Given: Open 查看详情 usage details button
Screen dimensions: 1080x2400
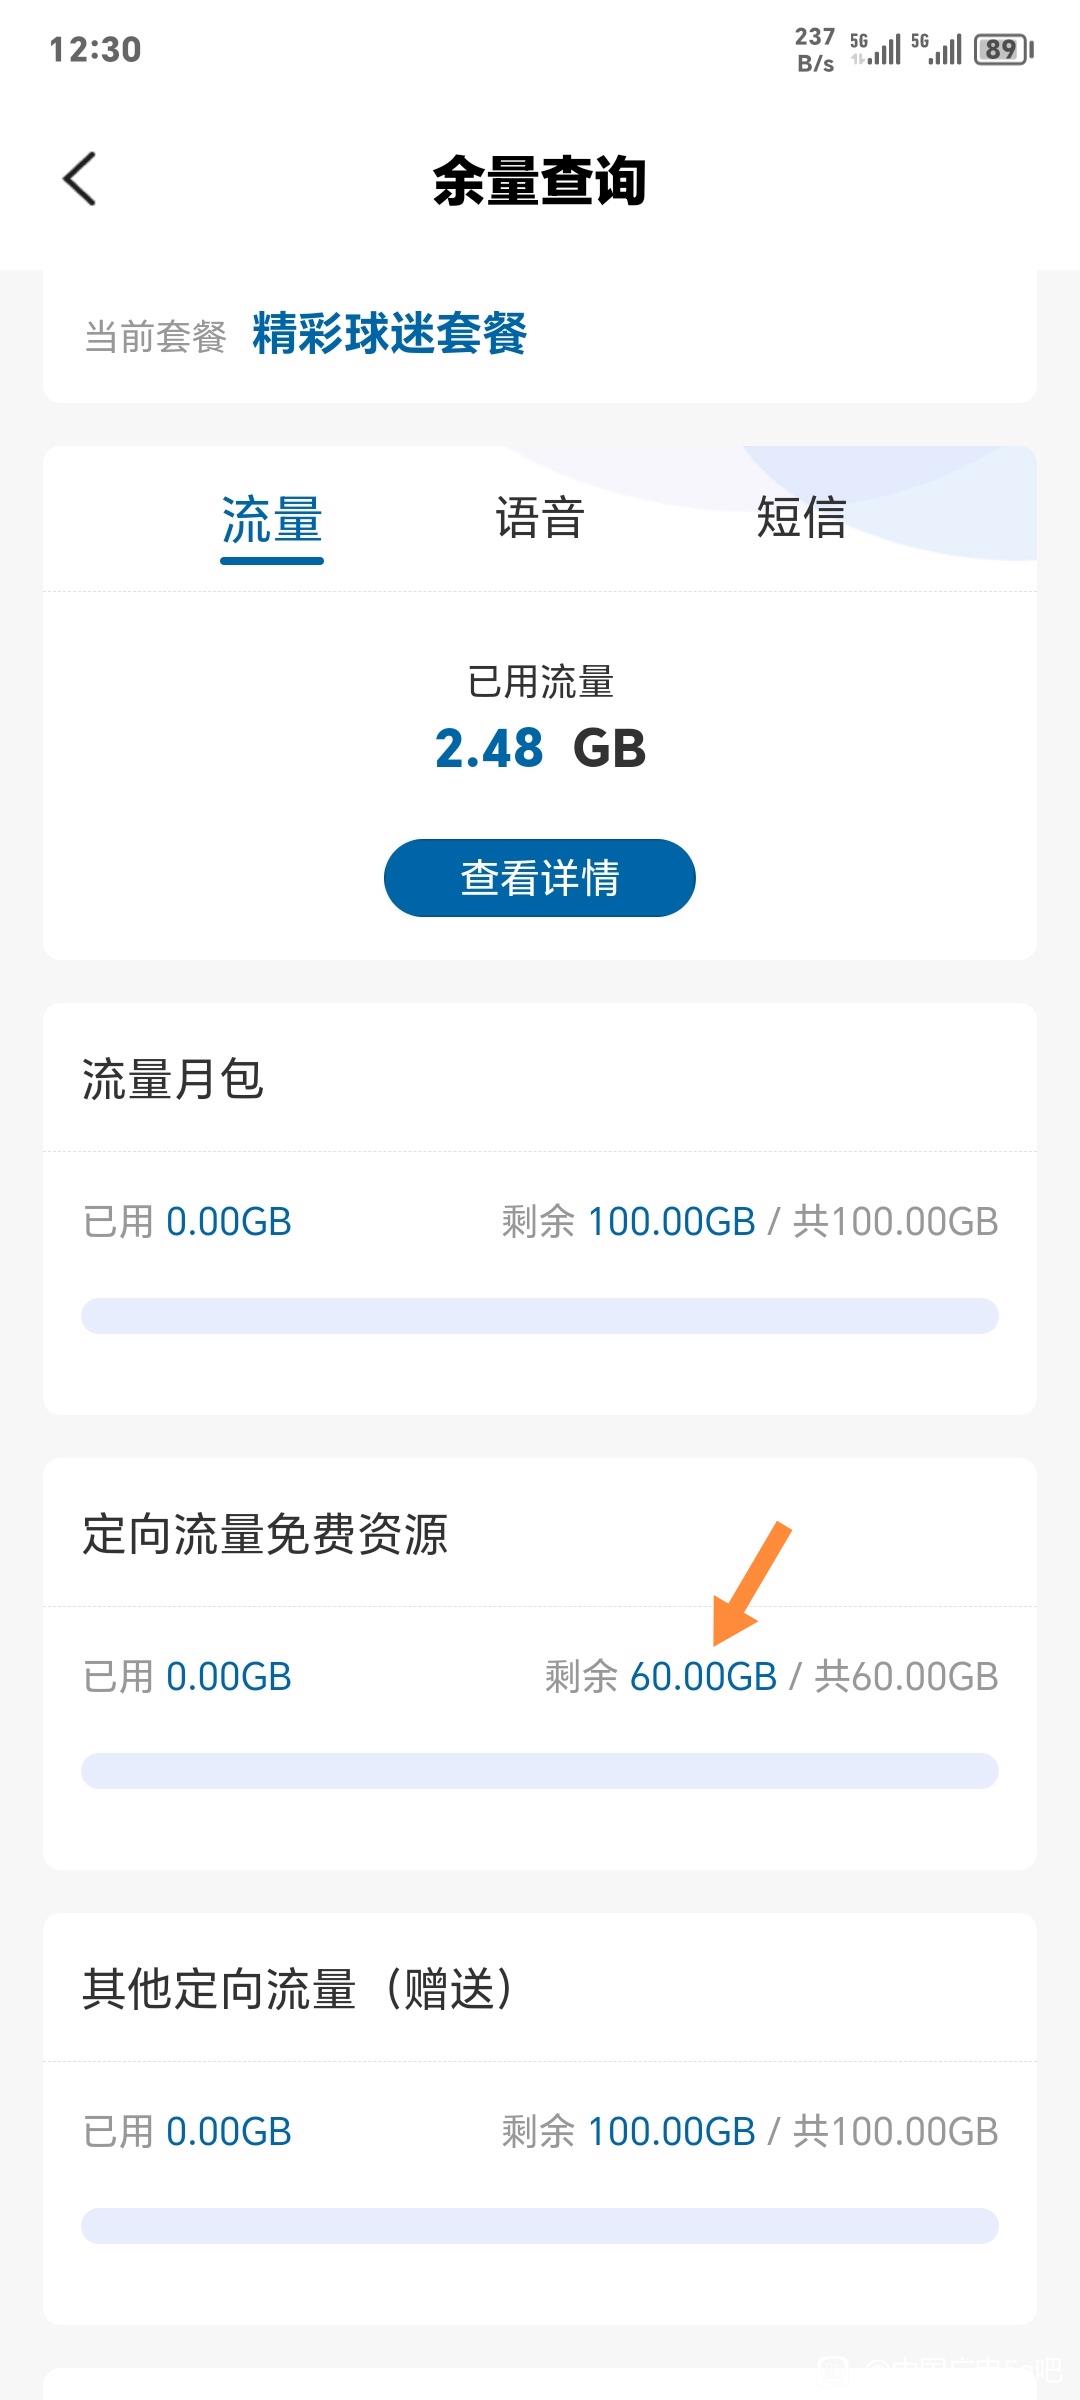Looking at the screenshot, I should [x=540, y=878].
